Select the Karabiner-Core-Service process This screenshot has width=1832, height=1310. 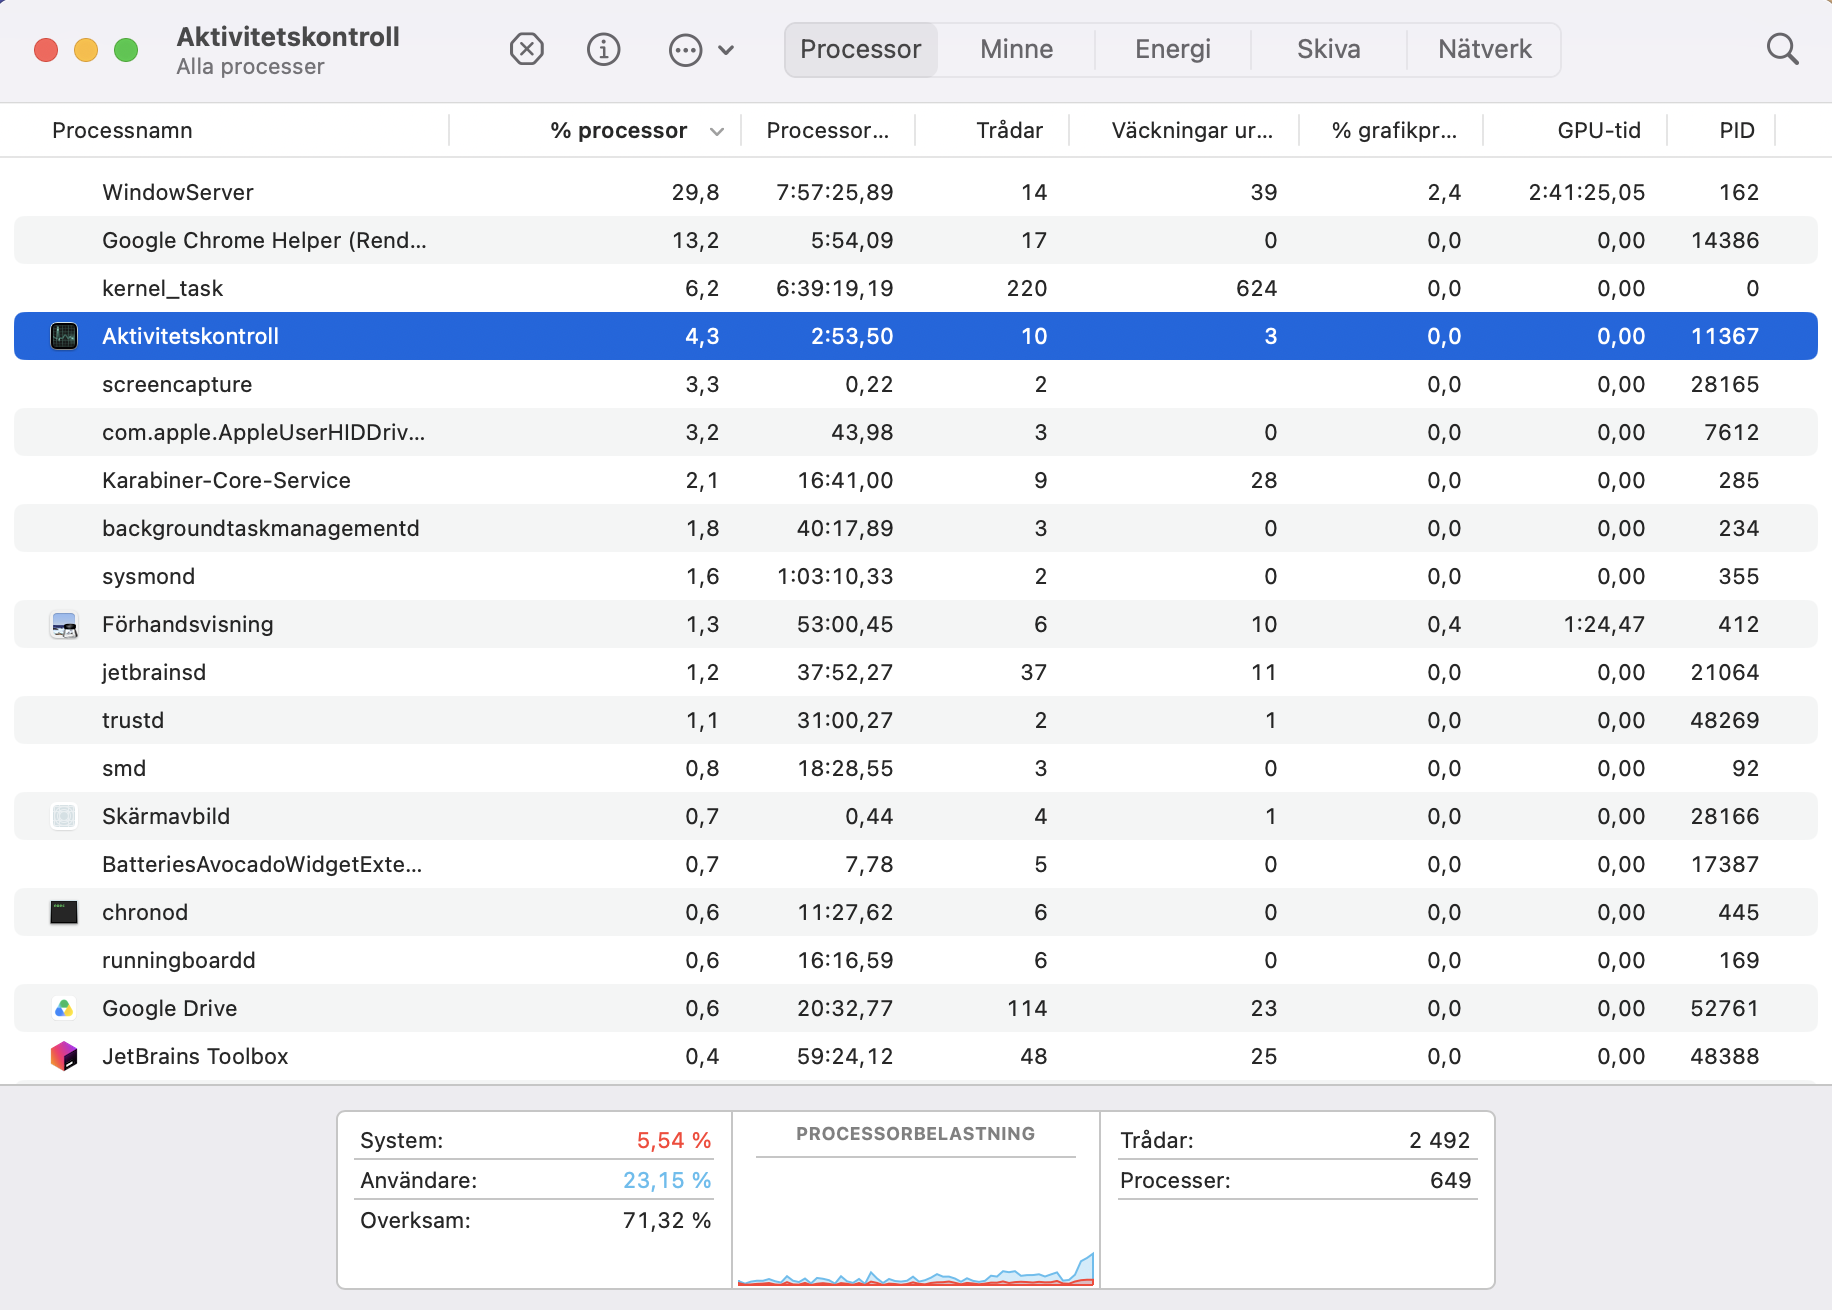(916, 480)
